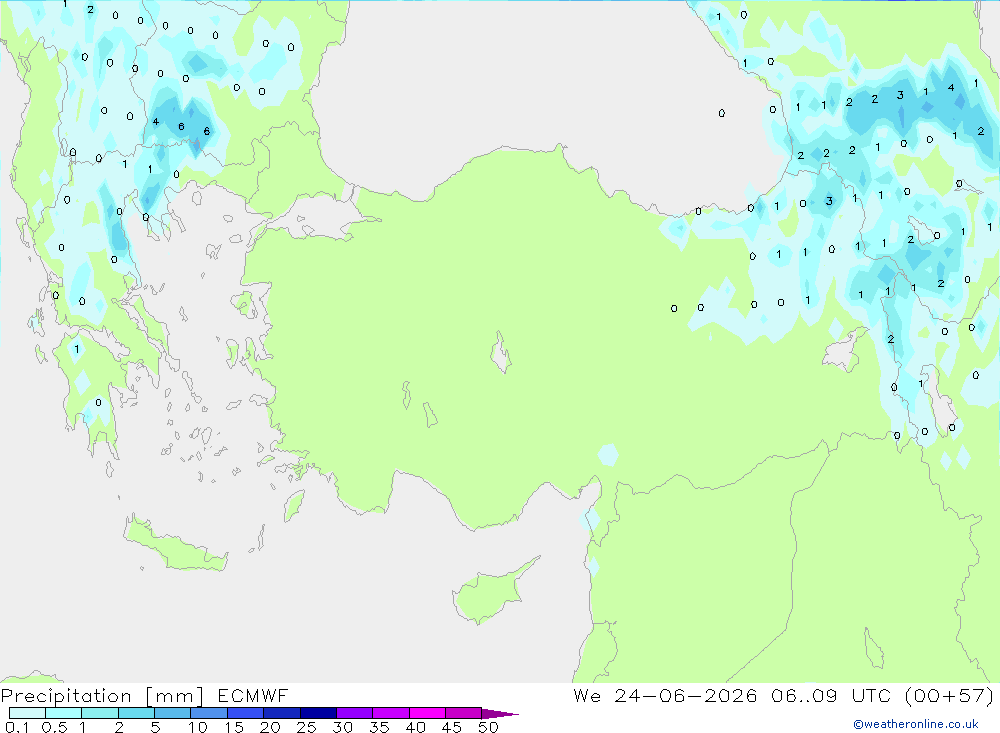
Task: Select the 5–10 mm legend color swatch
Action: point(173,713)
